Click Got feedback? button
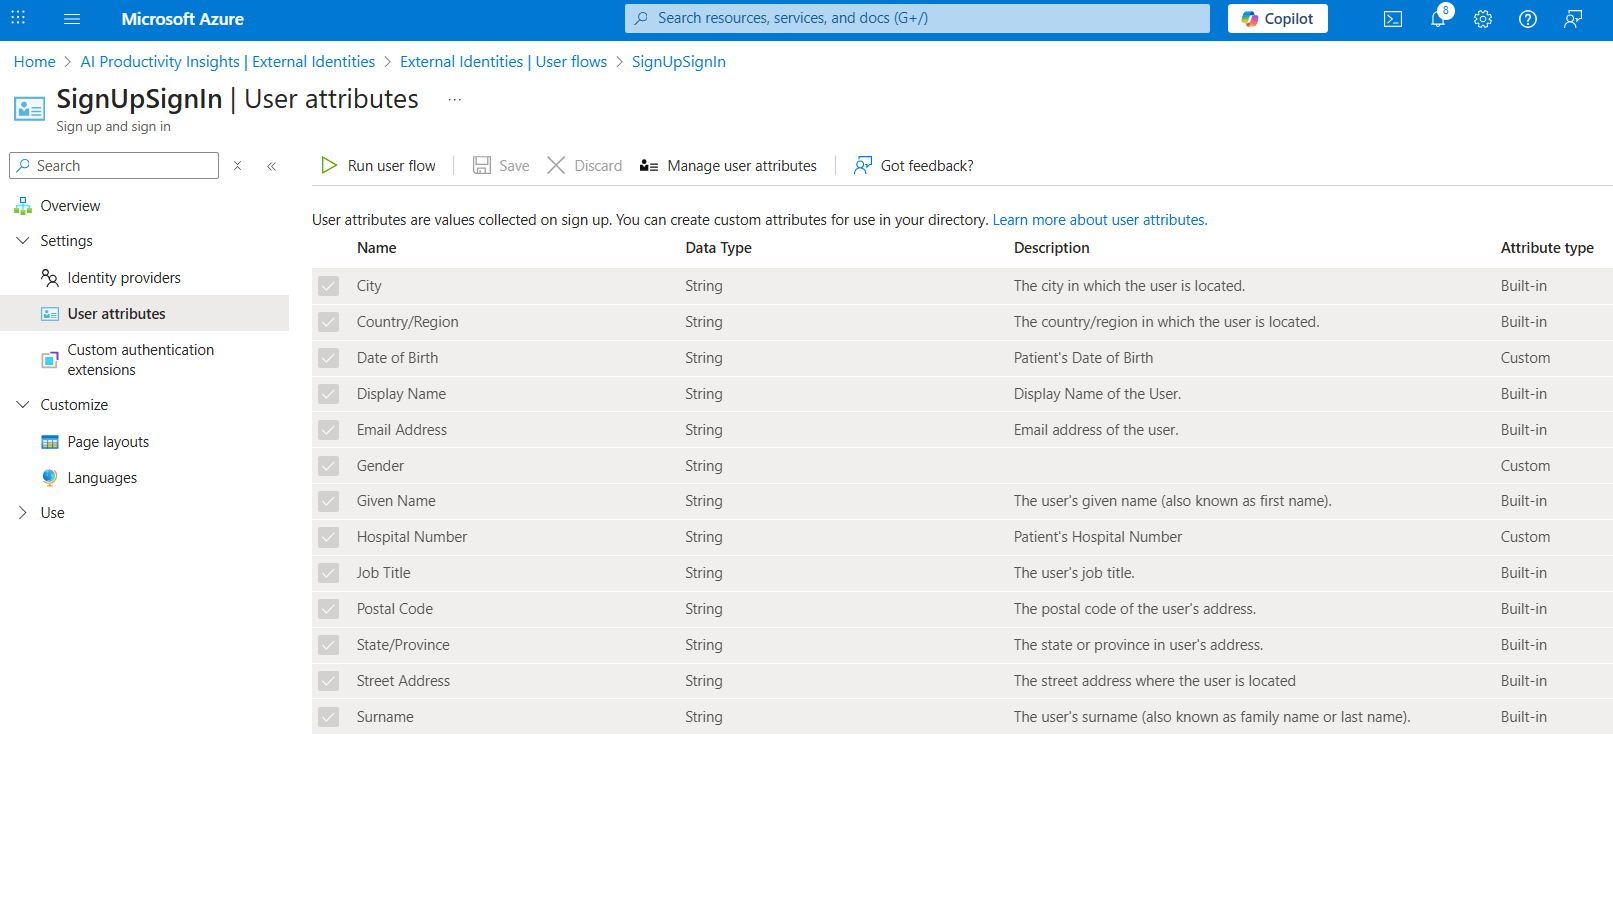The width and height of the screenshot is (1613, 914). (x=914, y=166)
